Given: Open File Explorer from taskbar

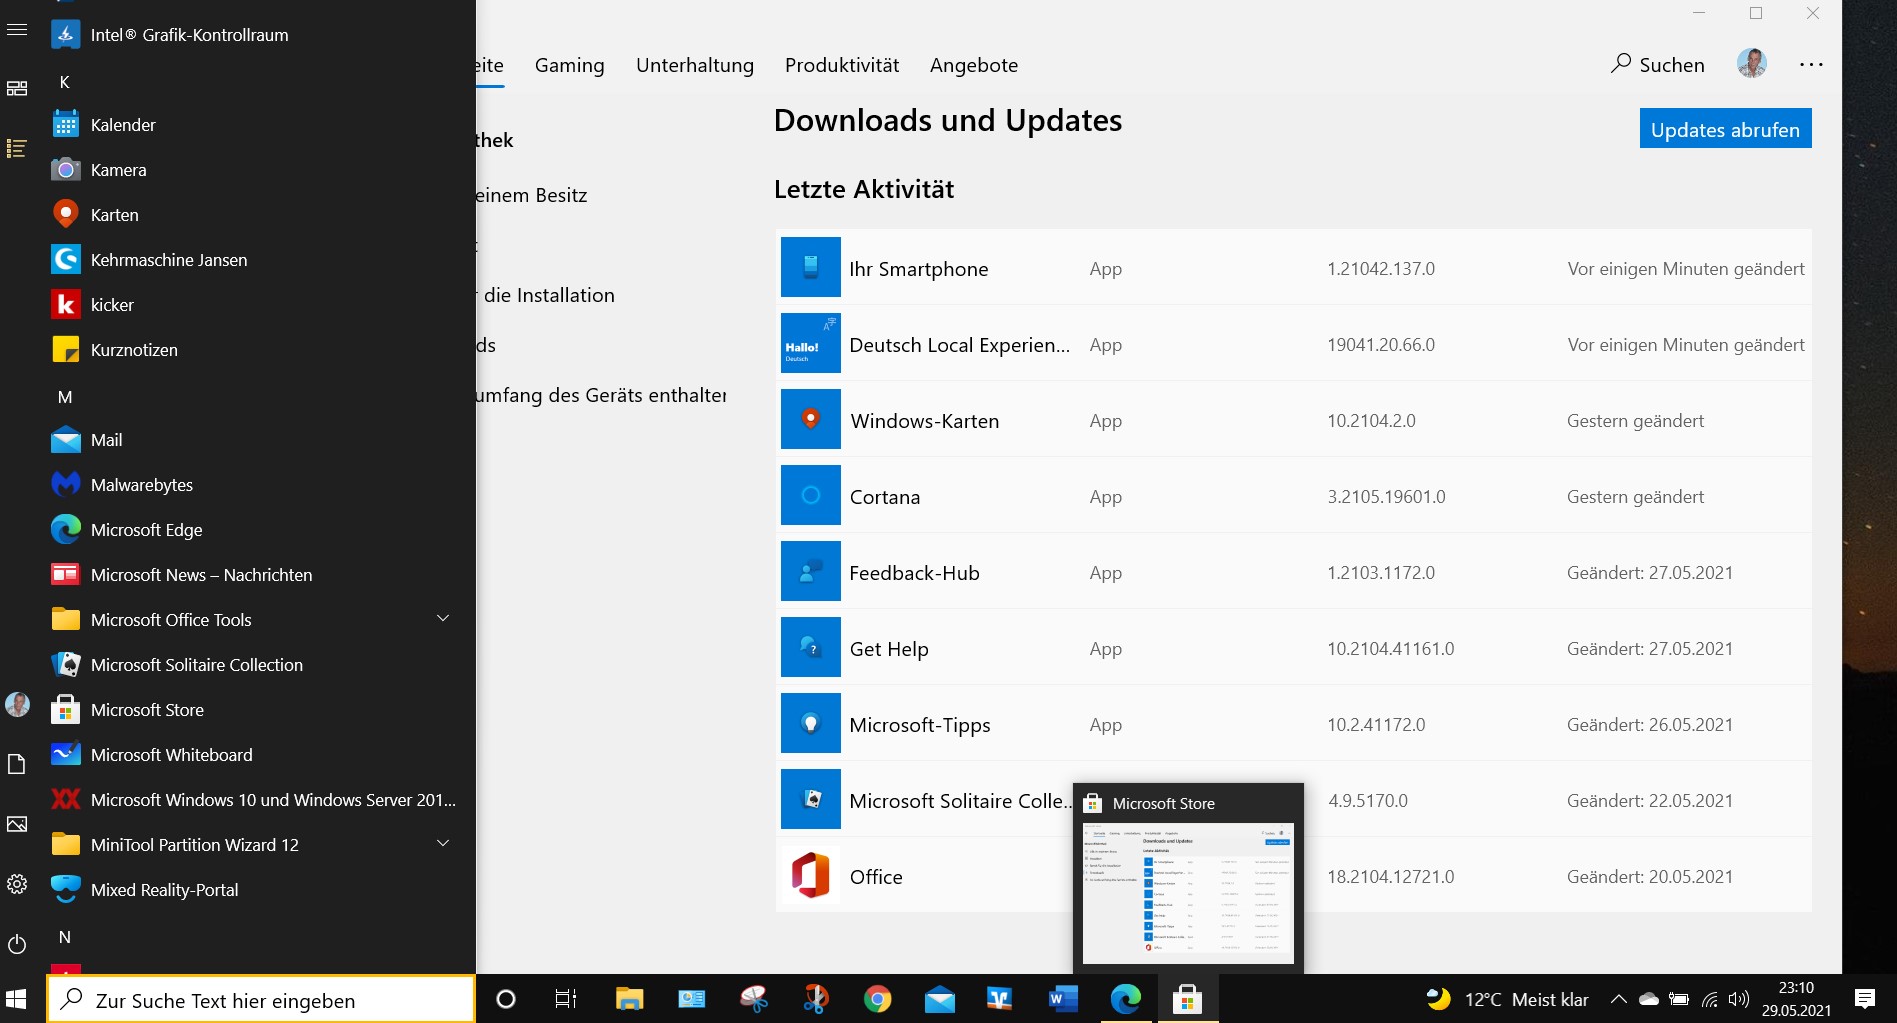Looking at the screenshot, I should pos(629,999).
